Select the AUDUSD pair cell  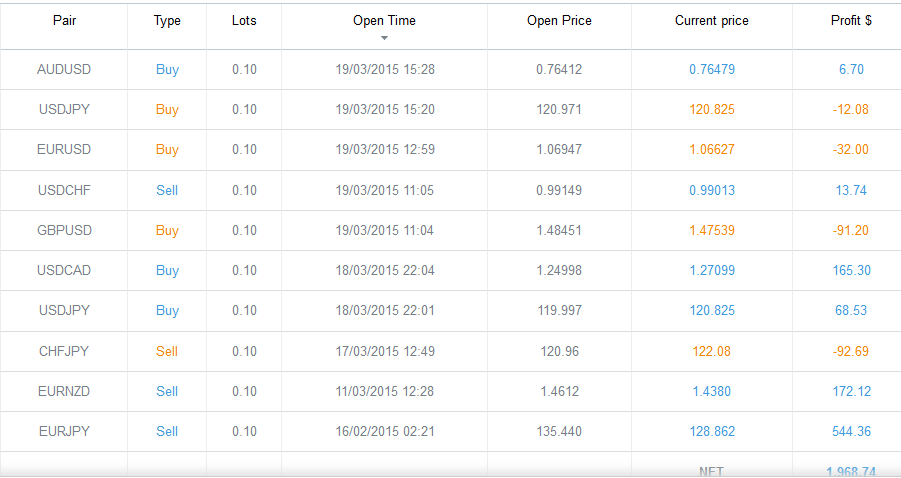[64, 70]
